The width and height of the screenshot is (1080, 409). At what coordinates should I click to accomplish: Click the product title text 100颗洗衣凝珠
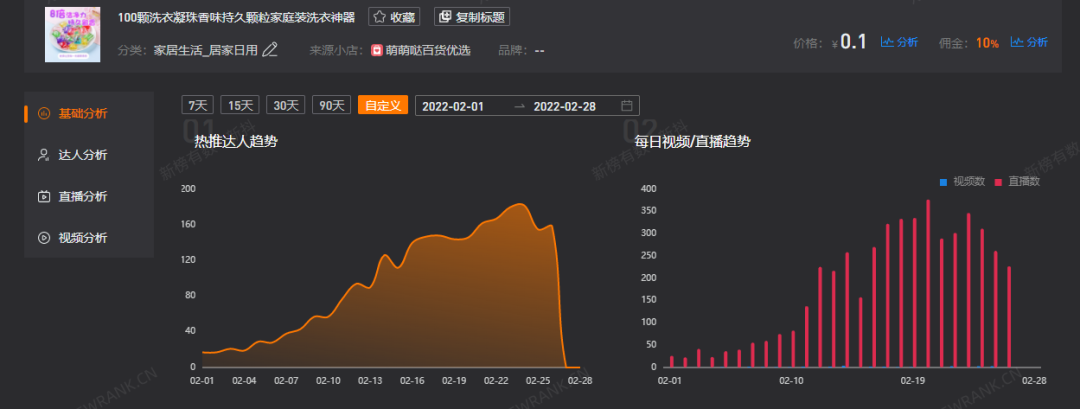(x=236, y=17)
